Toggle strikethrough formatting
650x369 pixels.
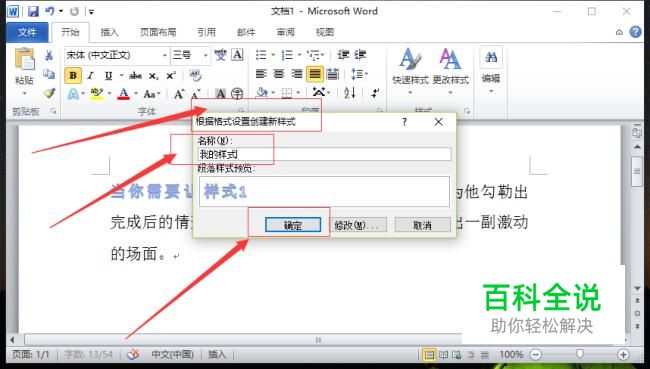pyautogui.click(x=136, y=75)
